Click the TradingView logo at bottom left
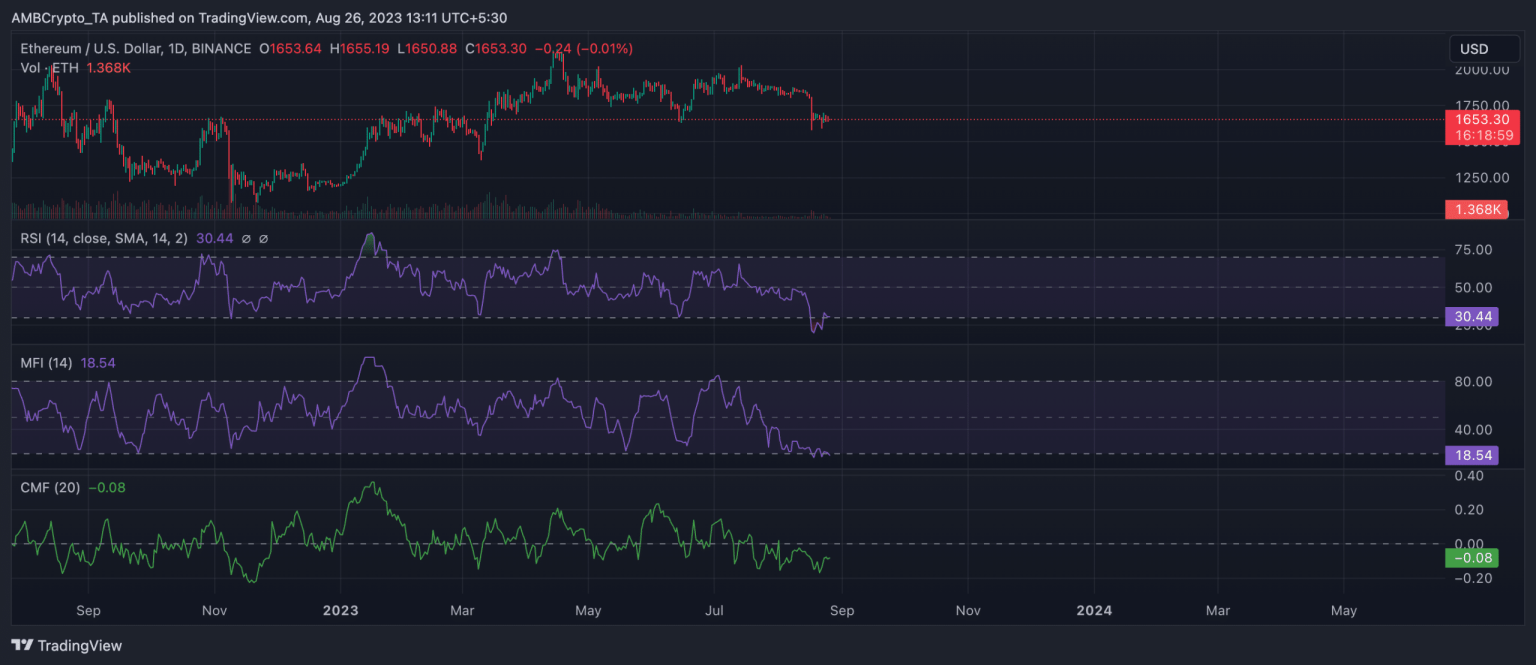 (x=67, y=646)
